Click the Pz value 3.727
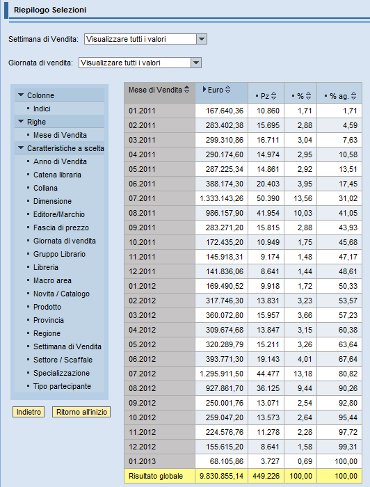 (270, 461)
